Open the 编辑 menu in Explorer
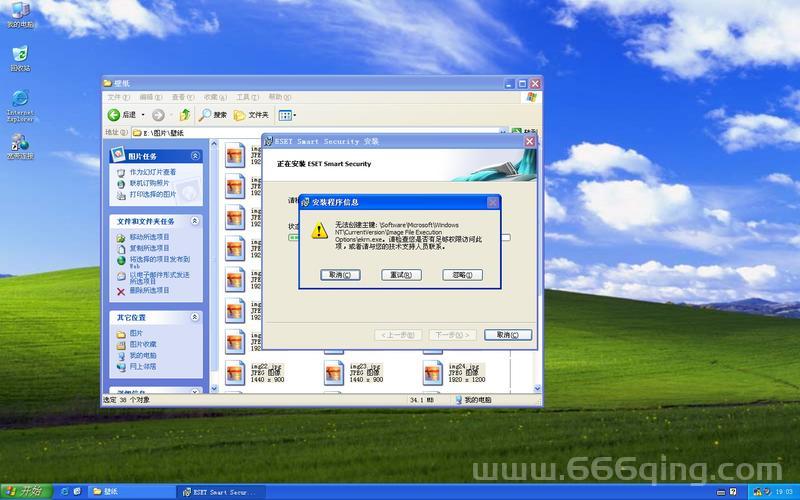800x500 pixels. (x=151, y=97)
